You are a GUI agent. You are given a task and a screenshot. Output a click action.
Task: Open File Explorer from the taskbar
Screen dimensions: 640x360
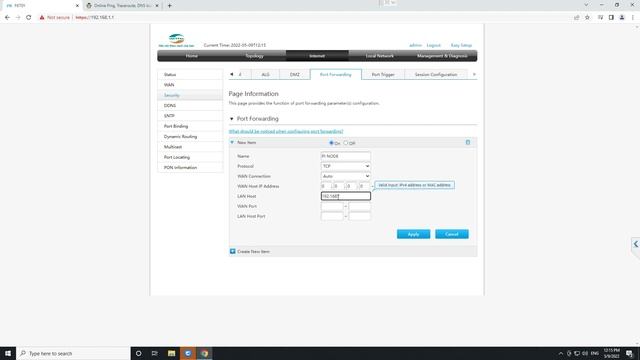coord(171,353)
